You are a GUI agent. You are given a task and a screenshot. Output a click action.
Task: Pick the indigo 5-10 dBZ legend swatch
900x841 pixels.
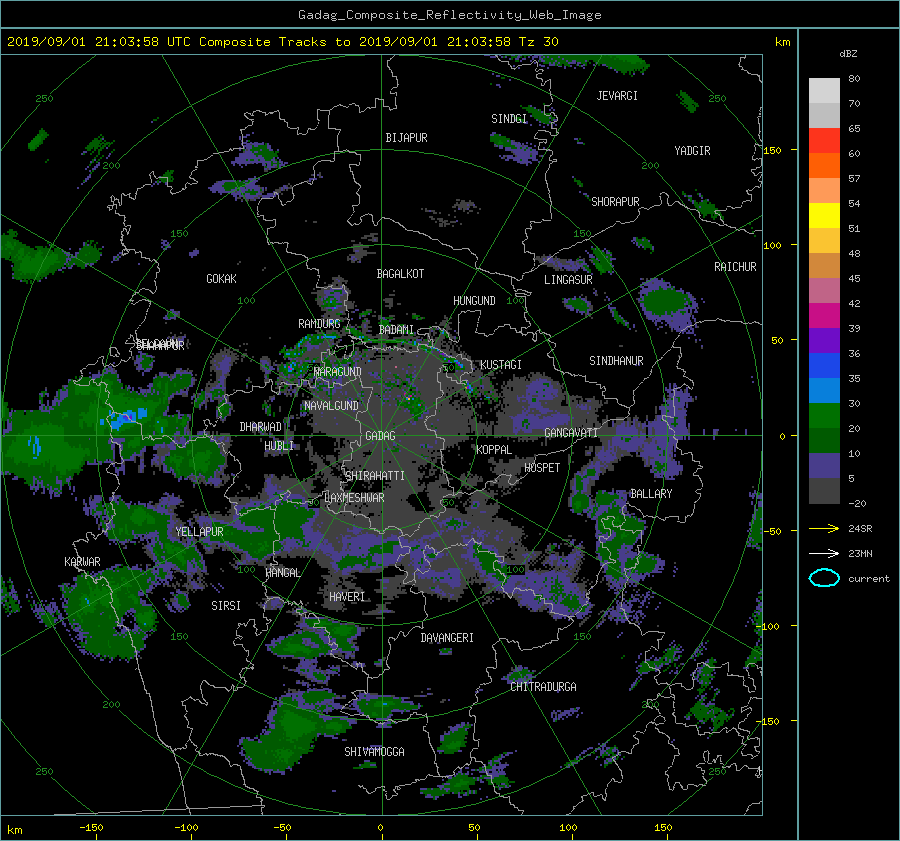coord(824,466)
